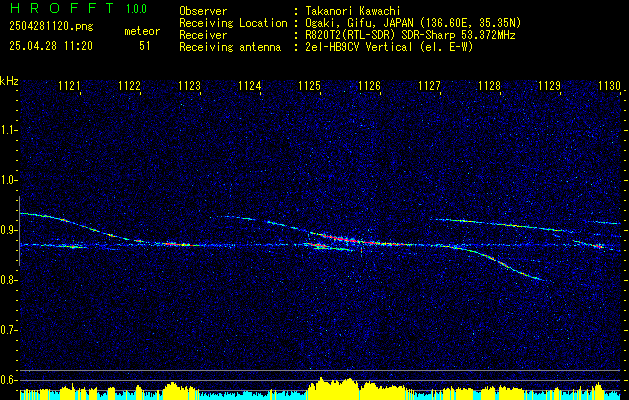Click the 1122 time marker

tap(130, 85)
